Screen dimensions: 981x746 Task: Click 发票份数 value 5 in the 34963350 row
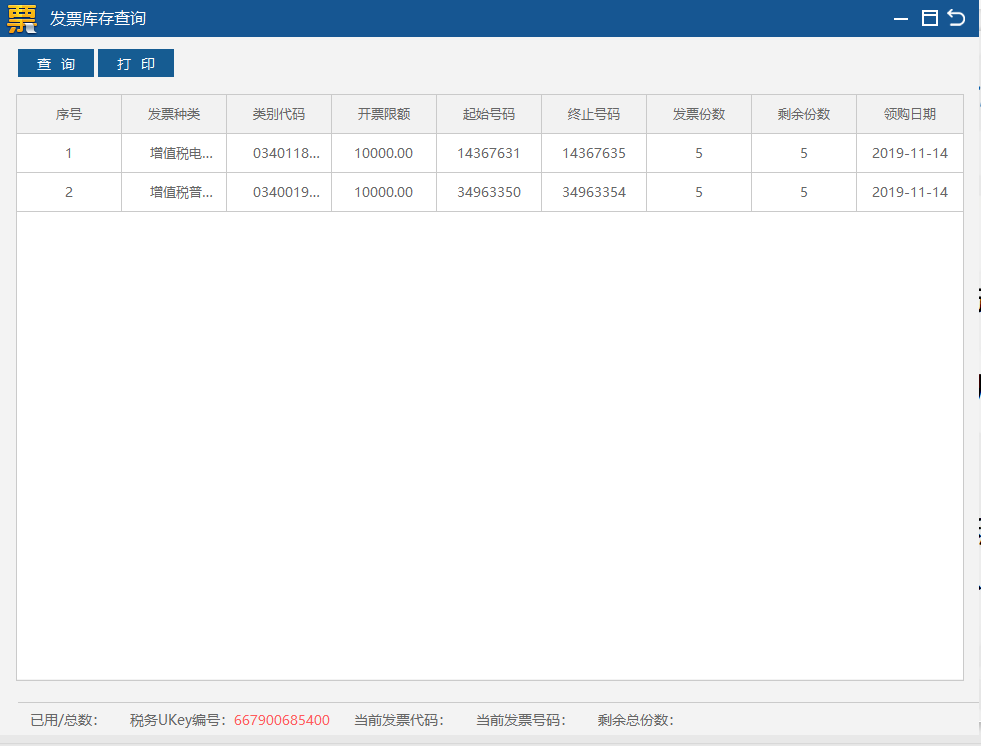(x=699, y=192)
